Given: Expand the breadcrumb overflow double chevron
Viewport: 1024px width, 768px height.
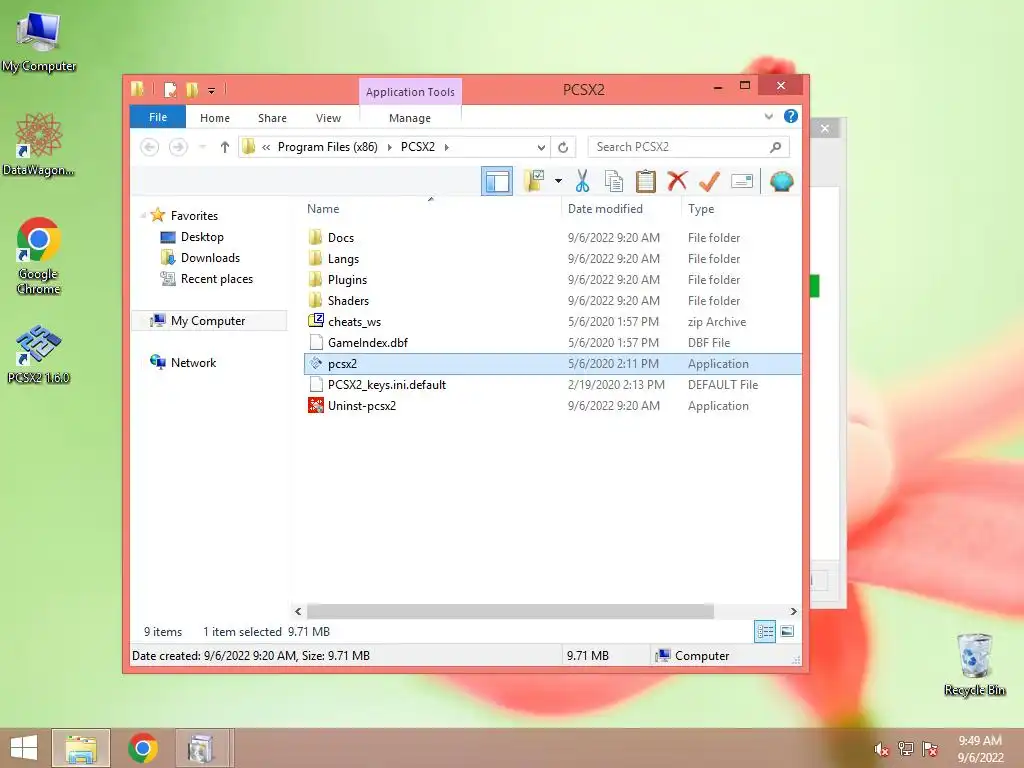Looking at the screenshot, I should [266, 147].
